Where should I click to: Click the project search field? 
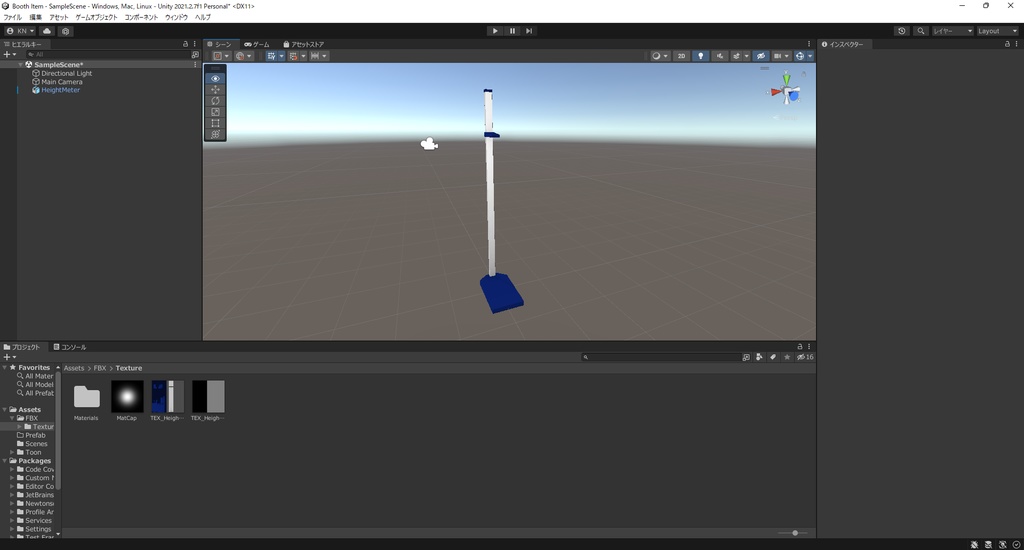[660, 357]
